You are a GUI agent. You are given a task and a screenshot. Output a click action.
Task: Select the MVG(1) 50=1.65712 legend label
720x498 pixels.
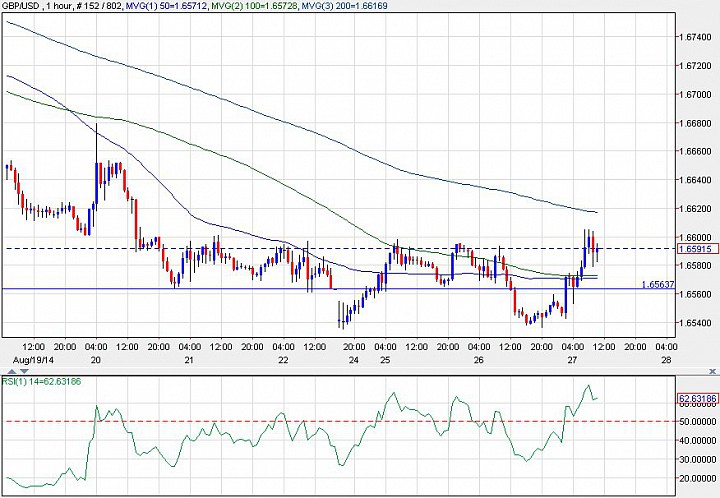(167, 6)
